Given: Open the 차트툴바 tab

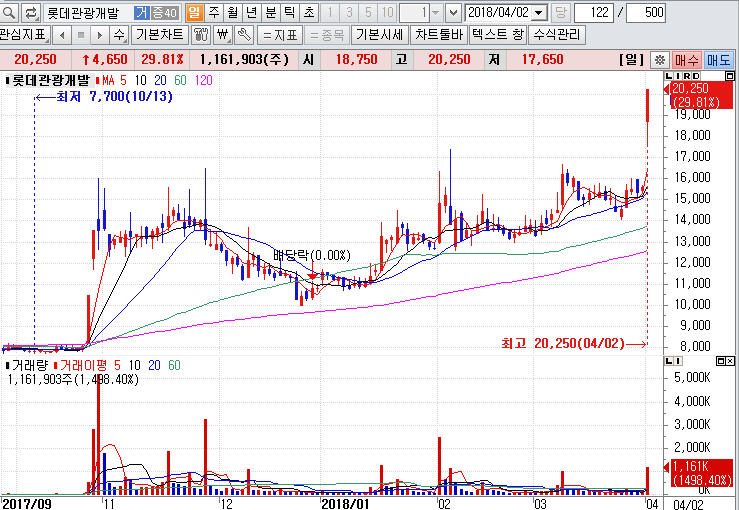Looking at the screenshot, I should pyautogui.click(x=439, y=34).
